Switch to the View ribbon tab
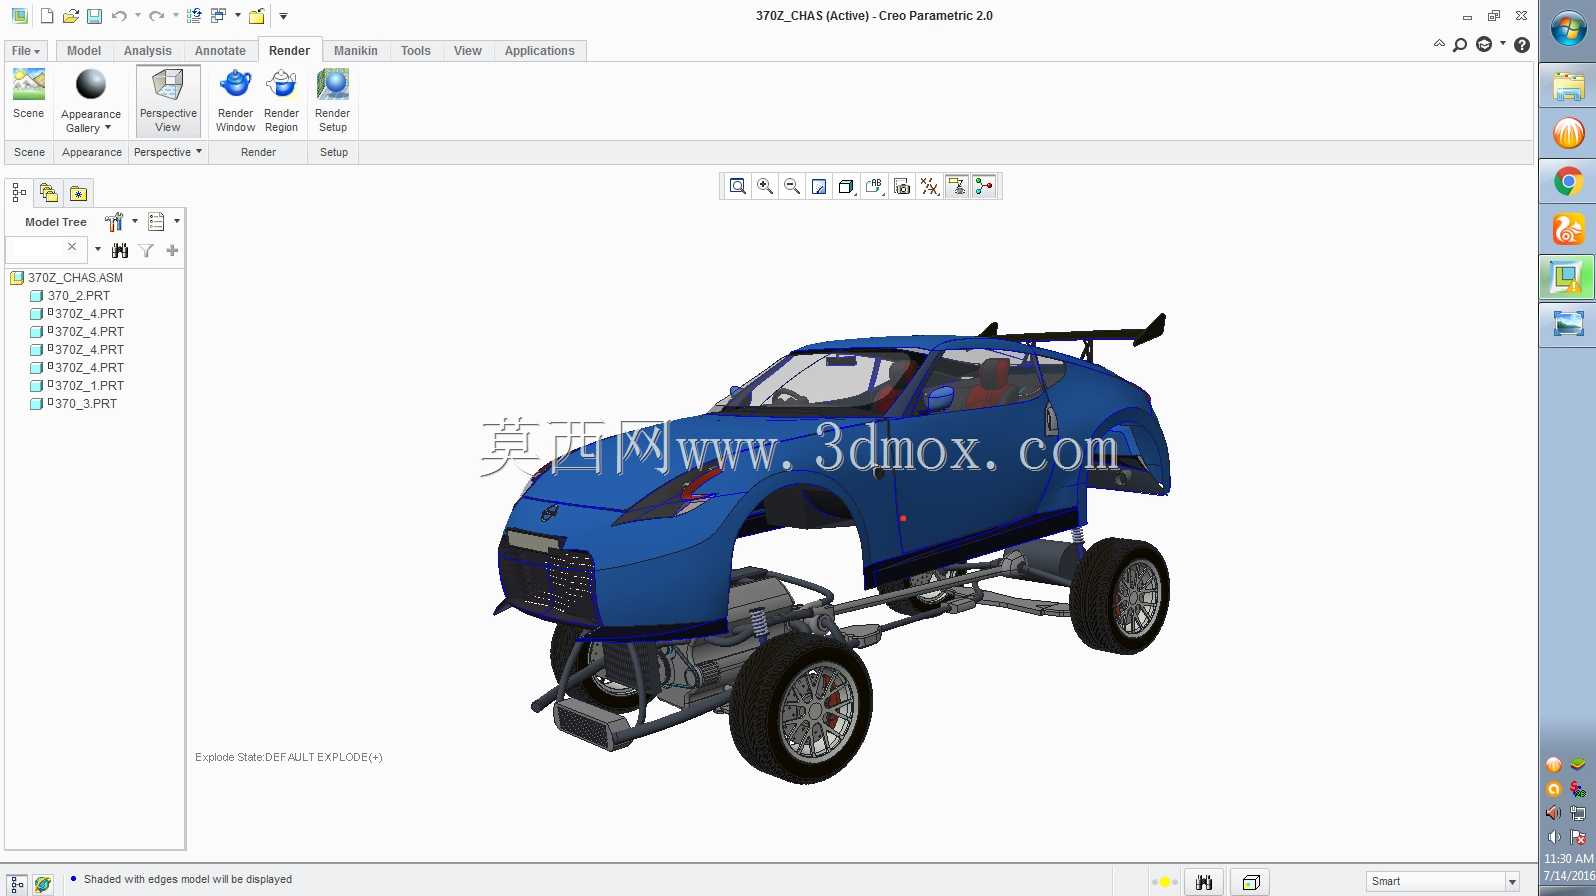This screenshot has width=1596, height=896. pos(468,51)
